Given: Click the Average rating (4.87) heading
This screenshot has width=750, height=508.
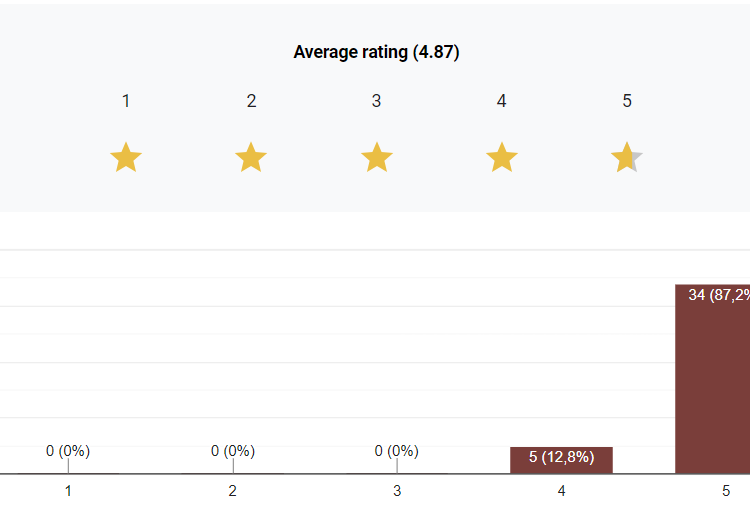Looking at the screenshot, I should click(x=376, y=52).
